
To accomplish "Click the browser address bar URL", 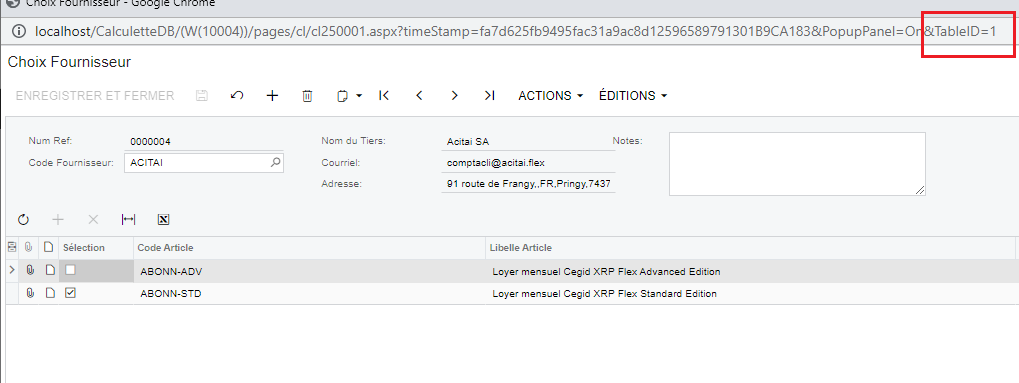I will click(515, 31).
